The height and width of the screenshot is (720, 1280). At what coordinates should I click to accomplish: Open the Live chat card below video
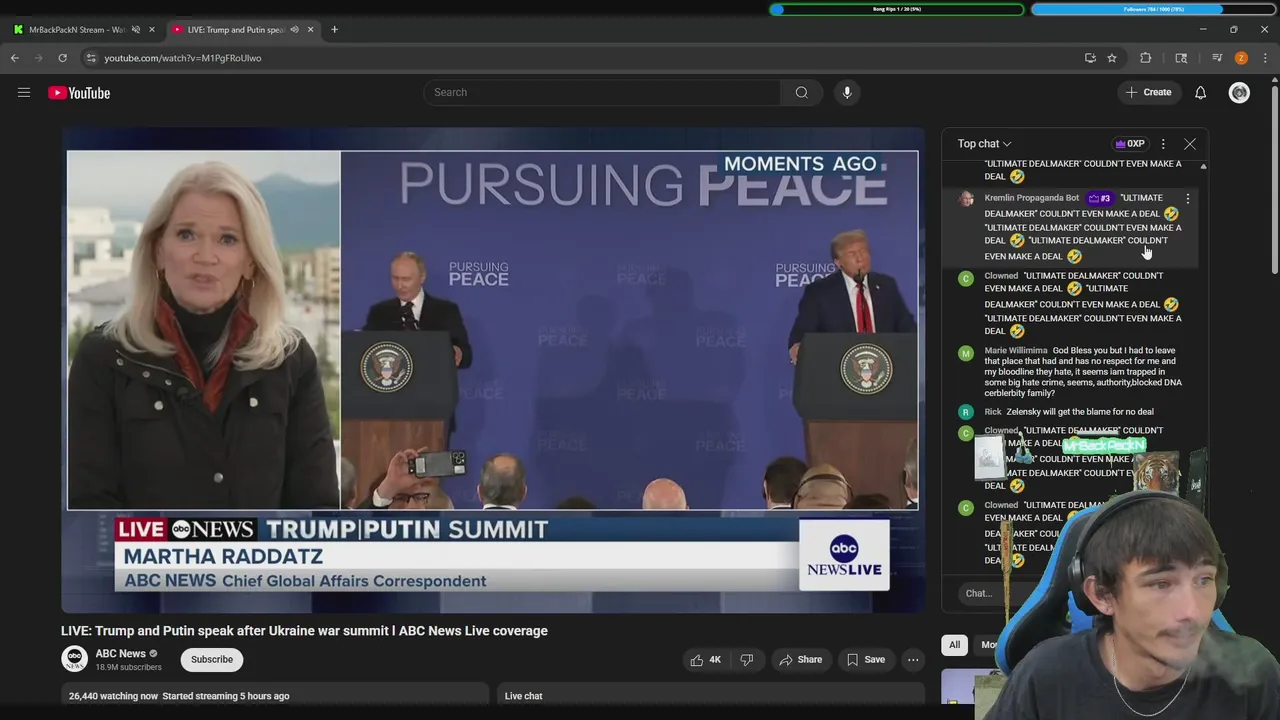point(709,696)
